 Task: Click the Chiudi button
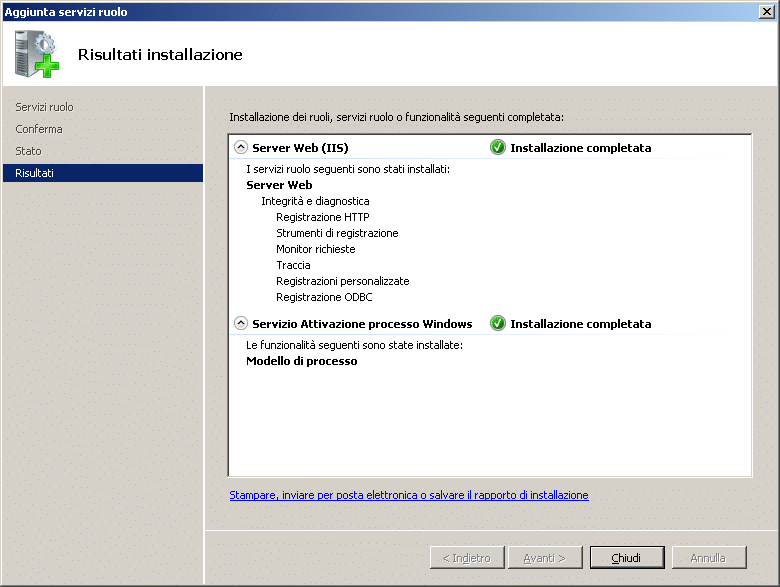tap(627, 558)
